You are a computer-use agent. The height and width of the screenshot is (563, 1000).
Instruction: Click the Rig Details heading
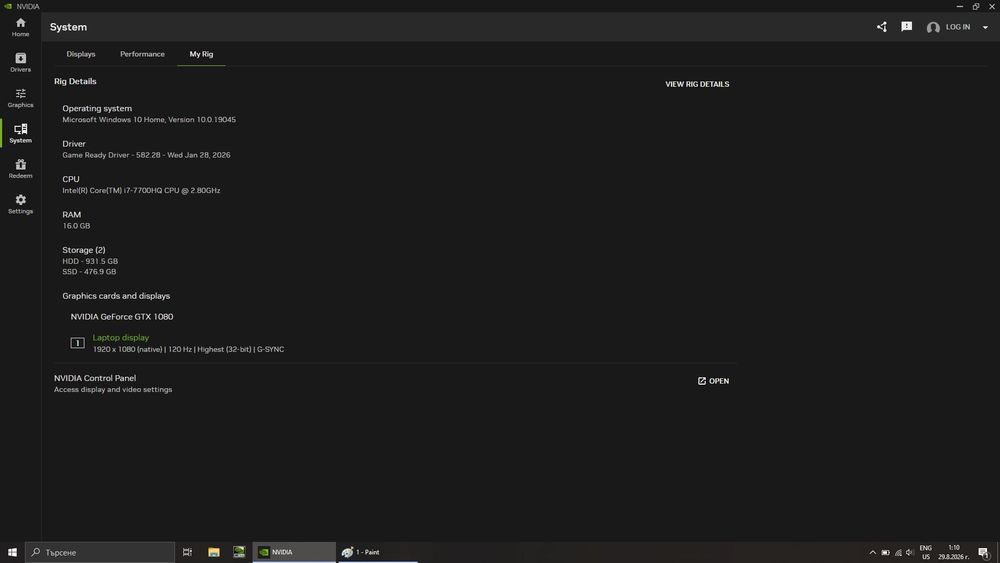click(75, 82)
